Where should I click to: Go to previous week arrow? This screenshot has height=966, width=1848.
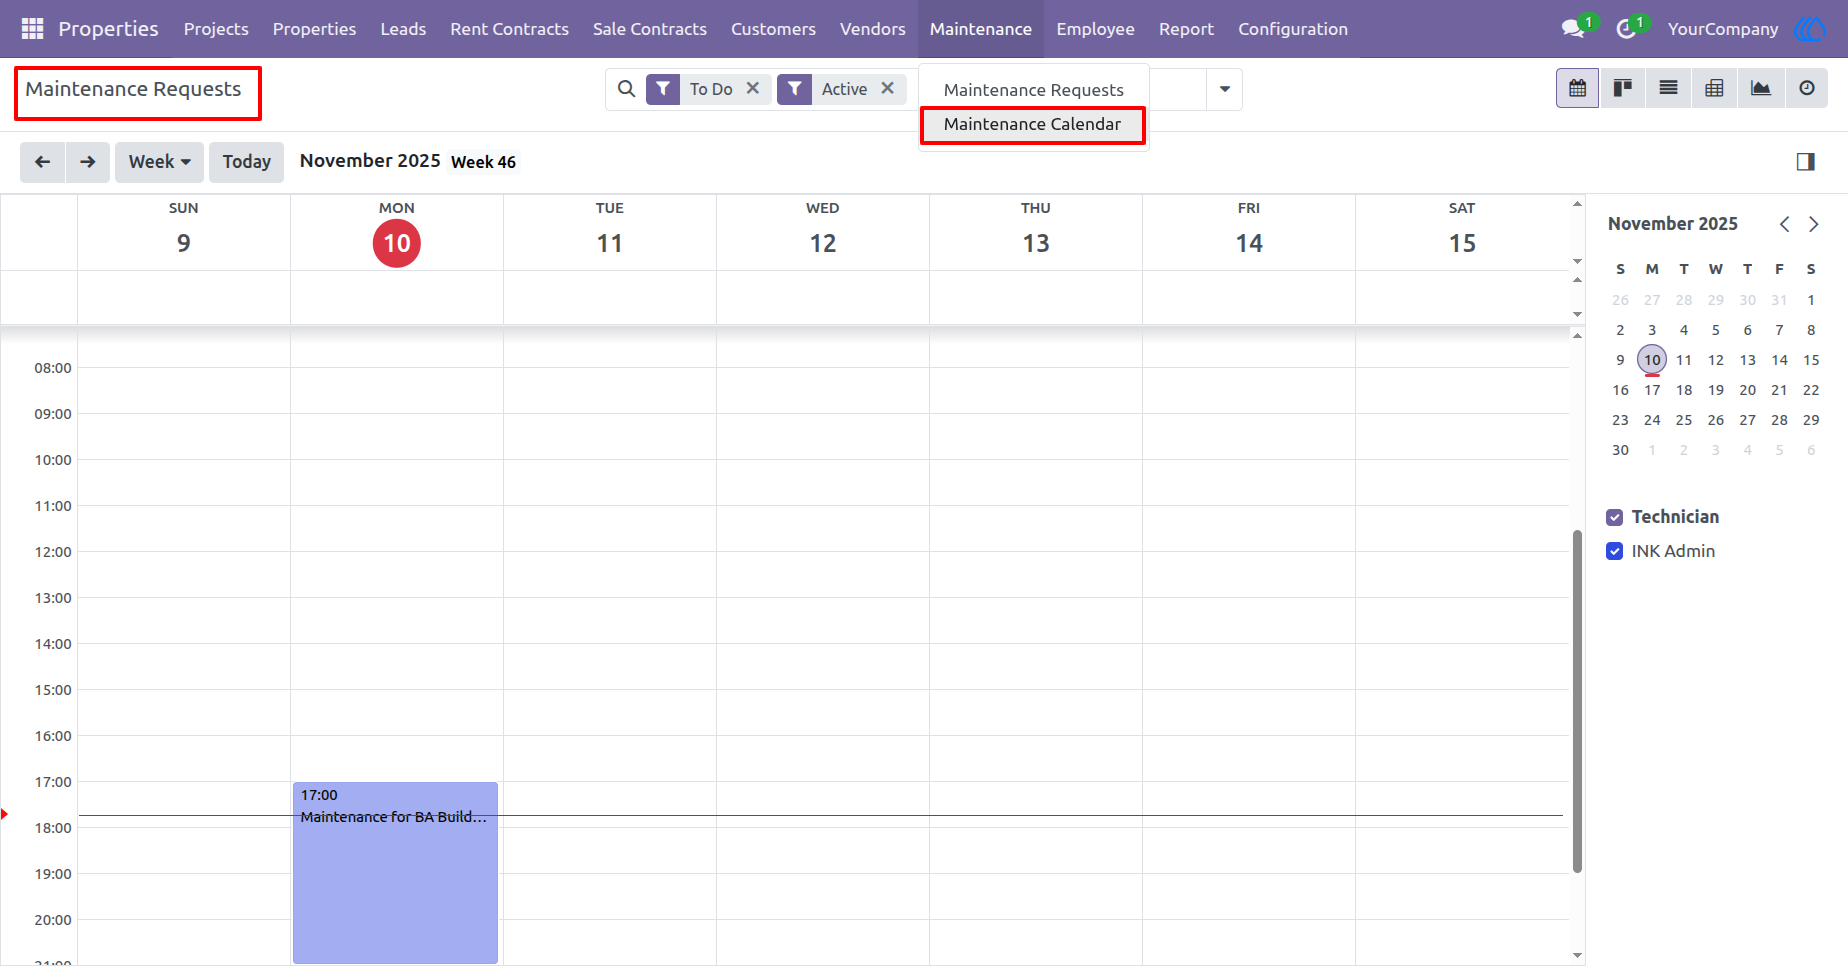pos(42,162)
